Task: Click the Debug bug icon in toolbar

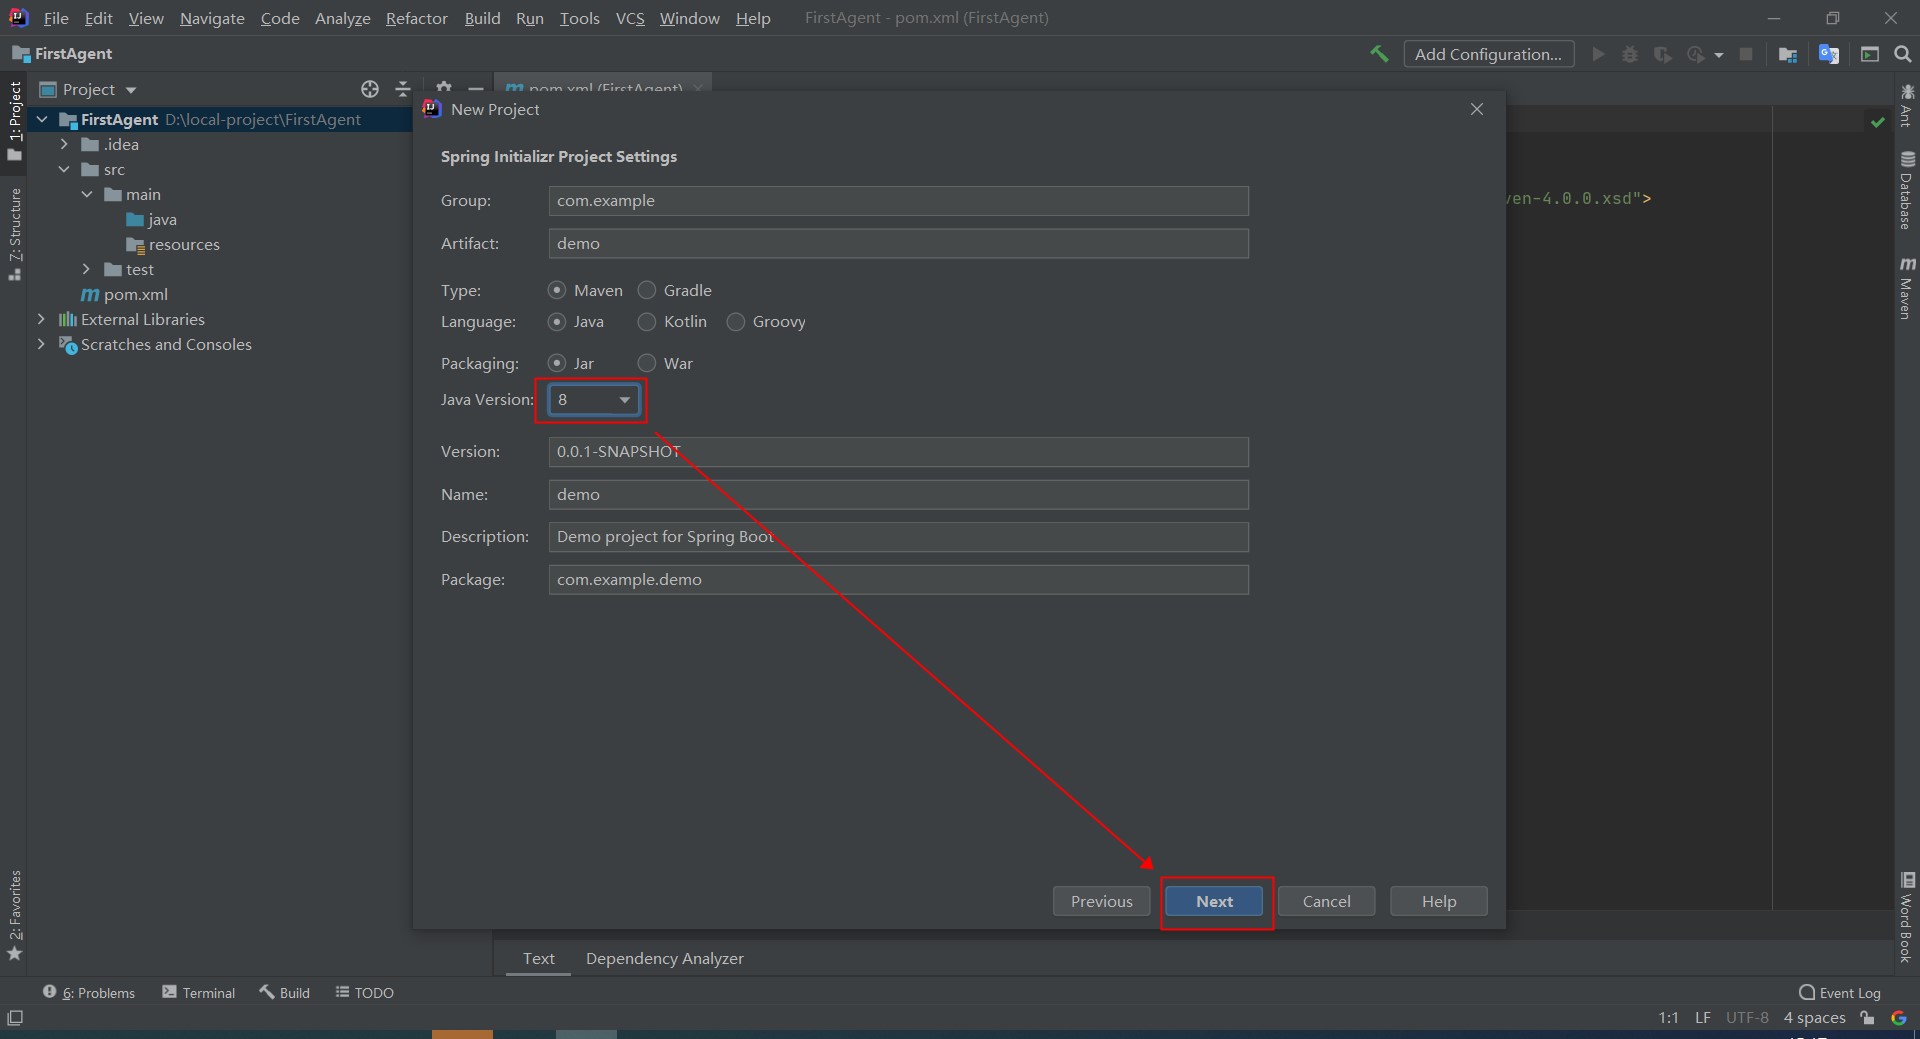Action: 1630,54
